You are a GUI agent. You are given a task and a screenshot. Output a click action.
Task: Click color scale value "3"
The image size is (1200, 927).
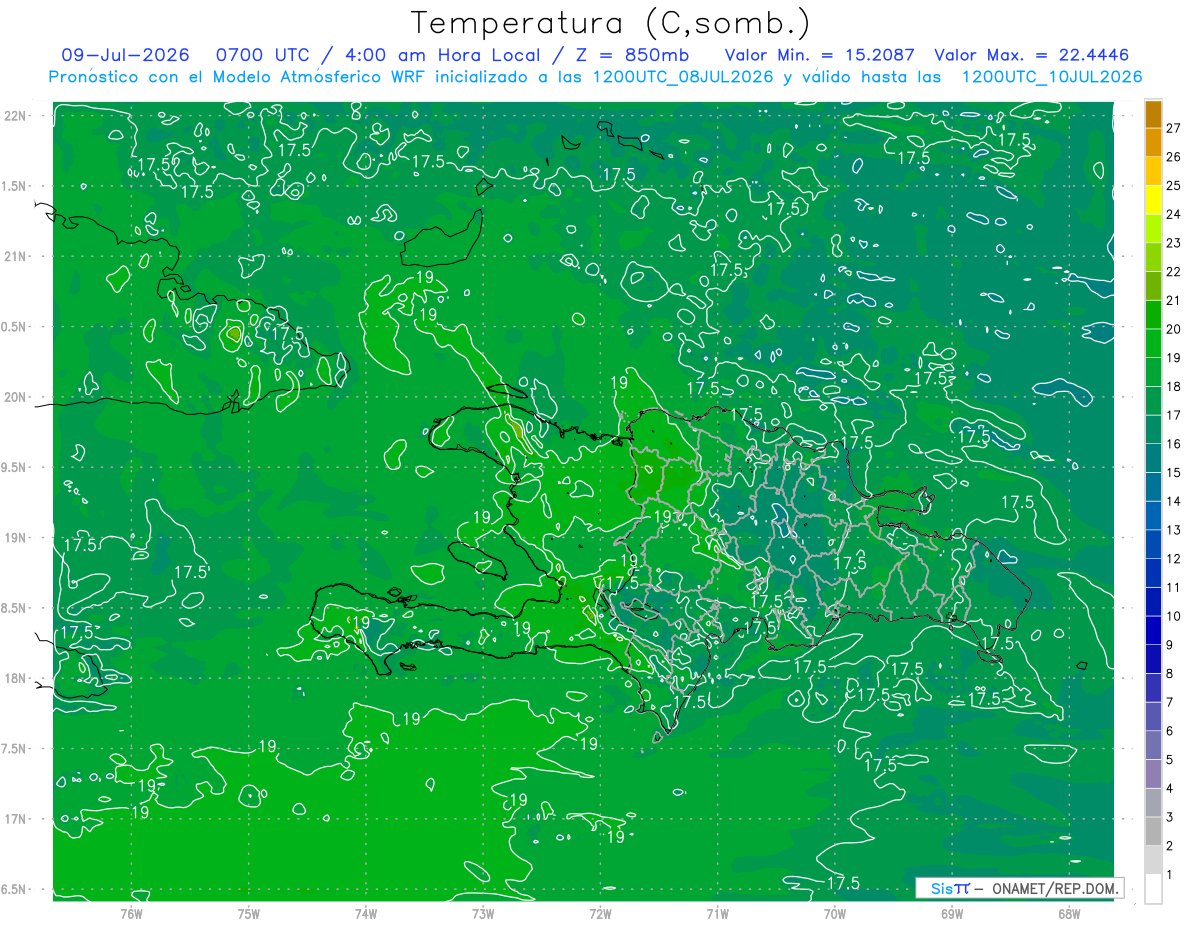pos(1172,818)
